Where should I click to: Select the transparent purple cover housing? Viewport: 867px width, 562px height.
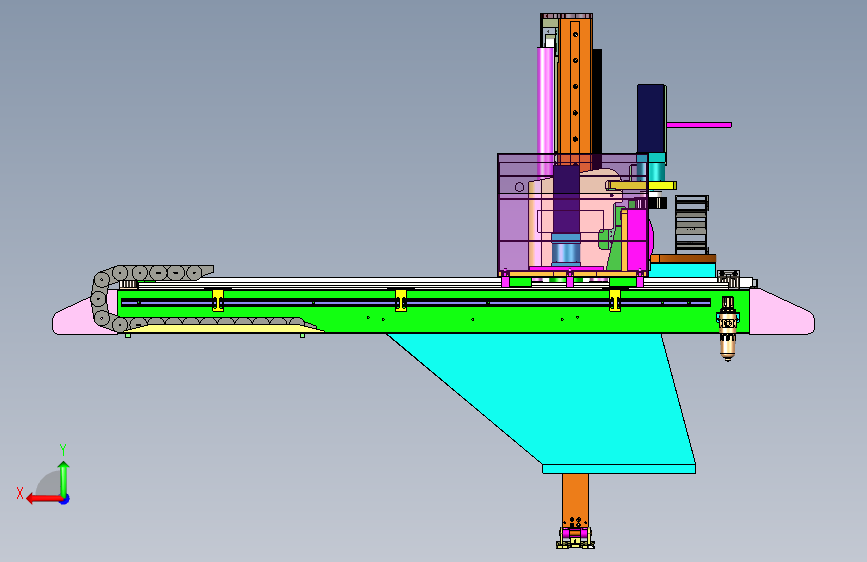(573, 213)
